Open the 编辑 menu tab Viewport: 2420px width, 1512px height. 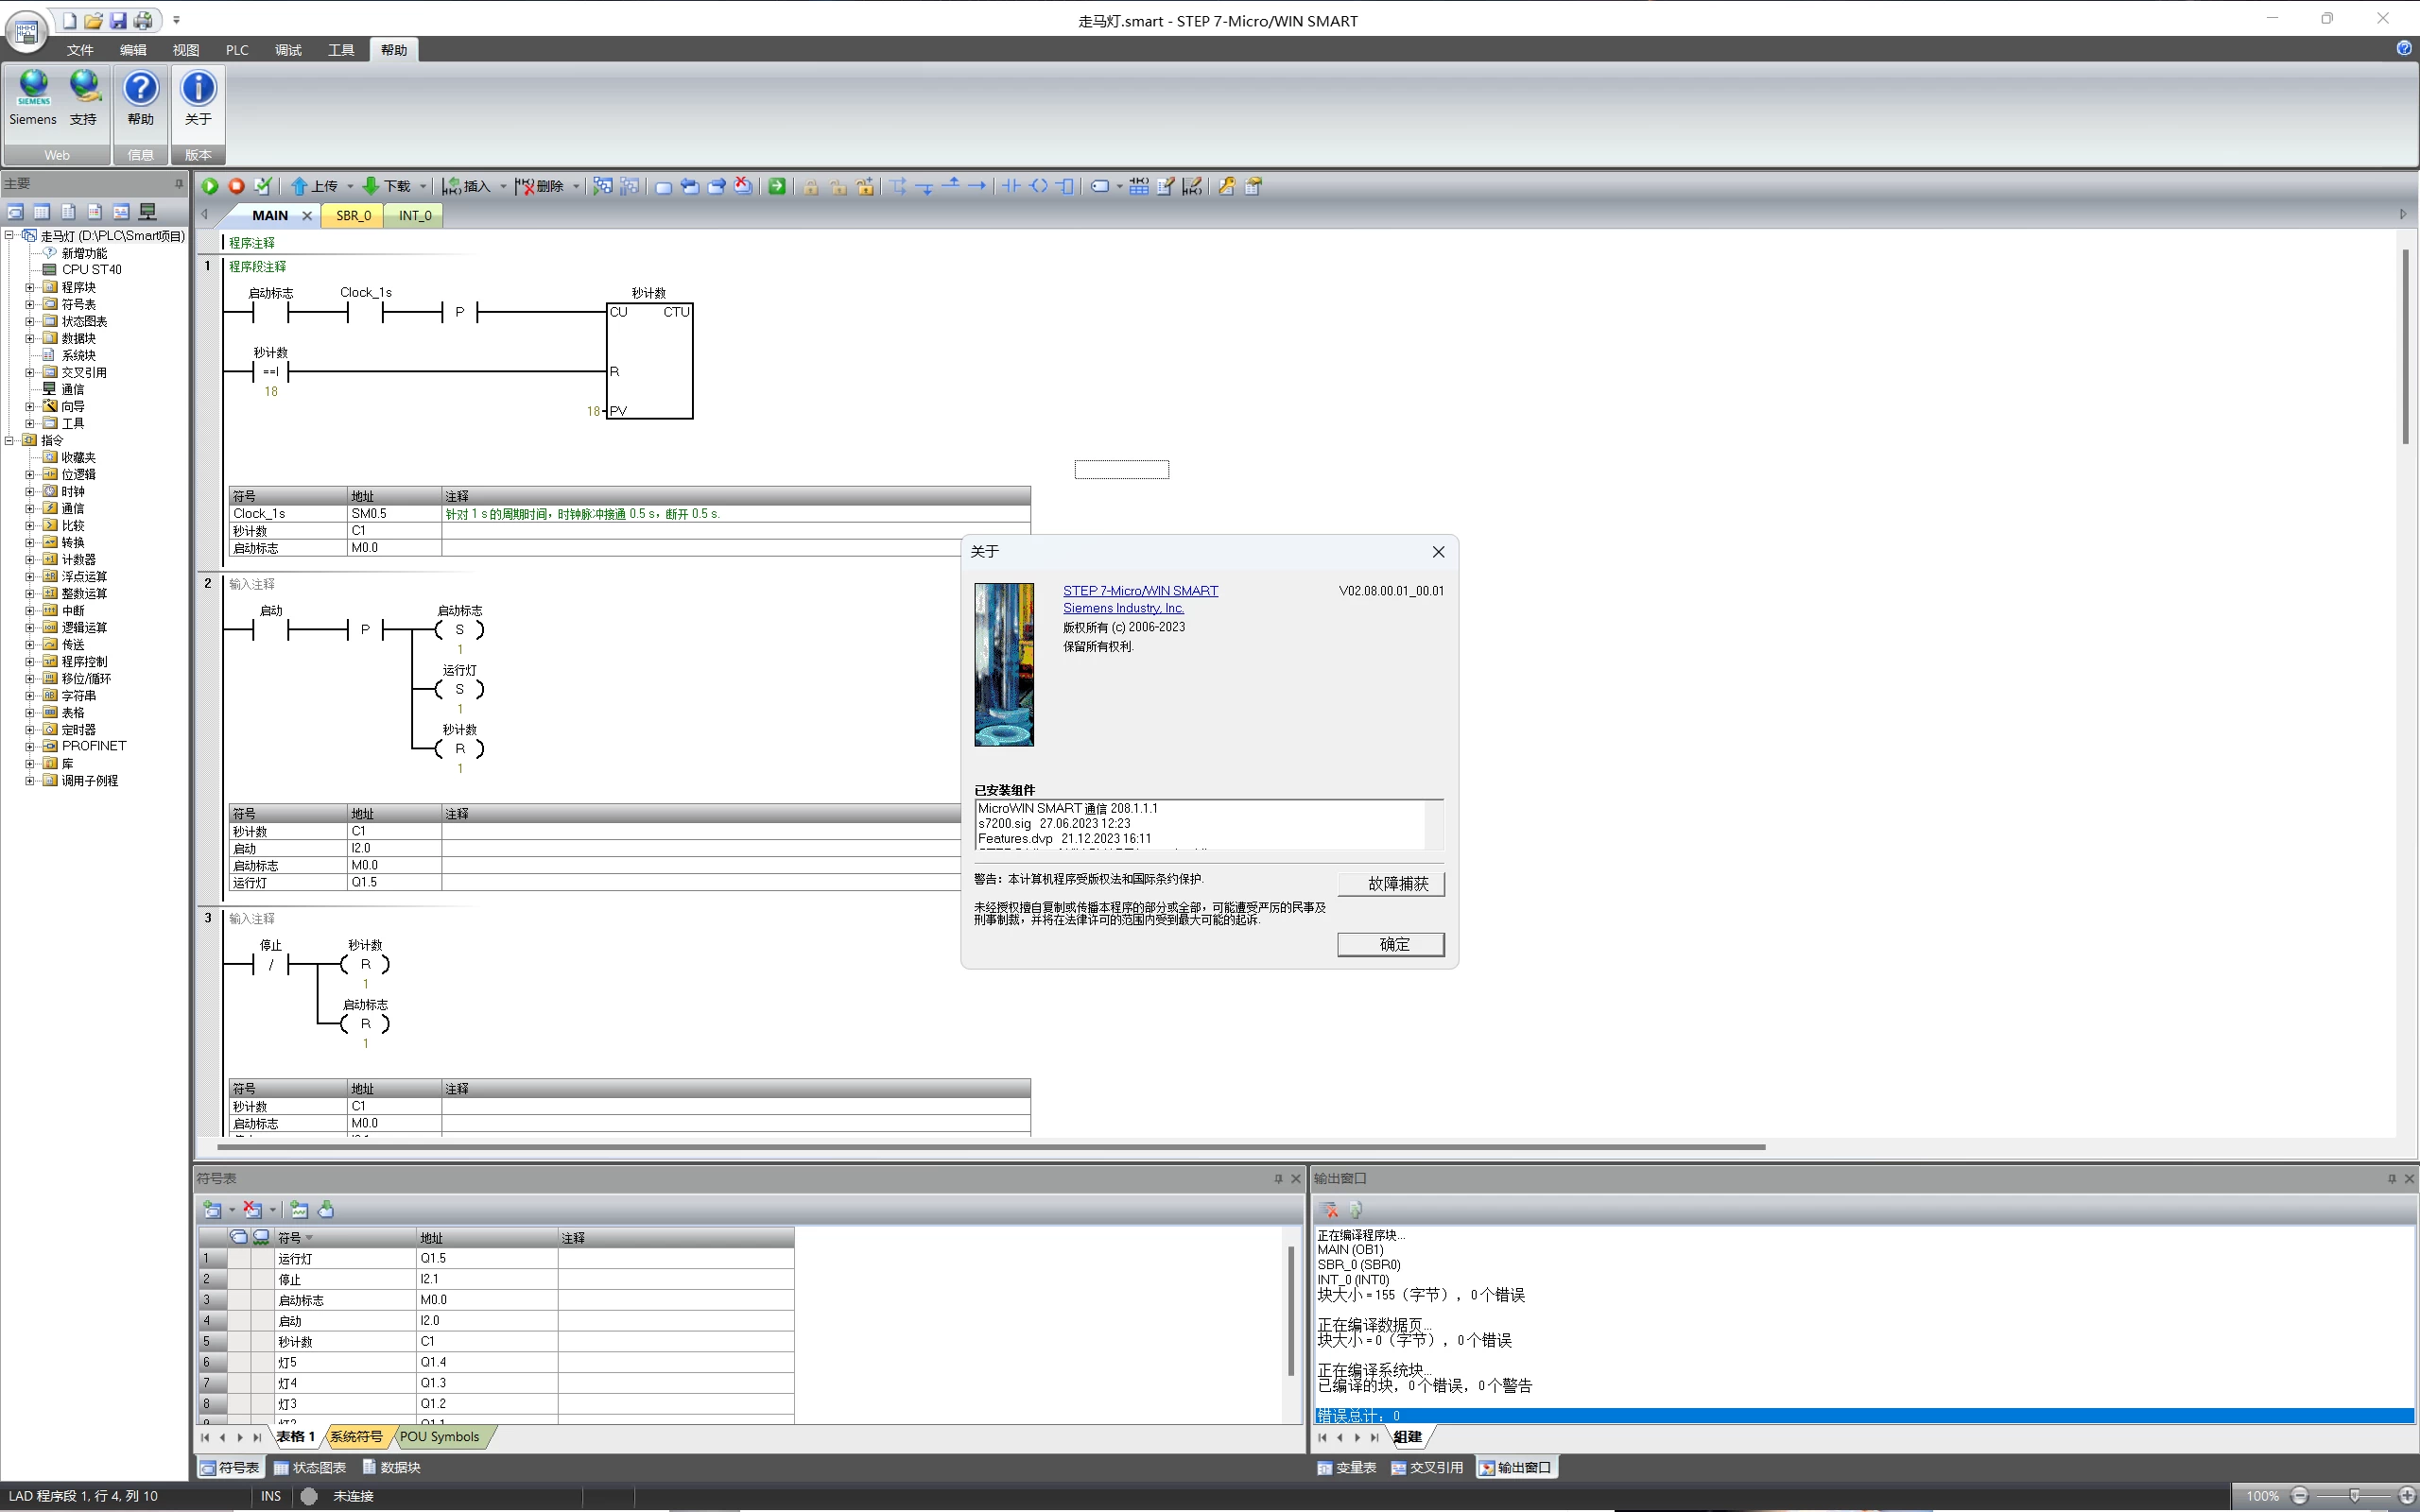point(133,50)
